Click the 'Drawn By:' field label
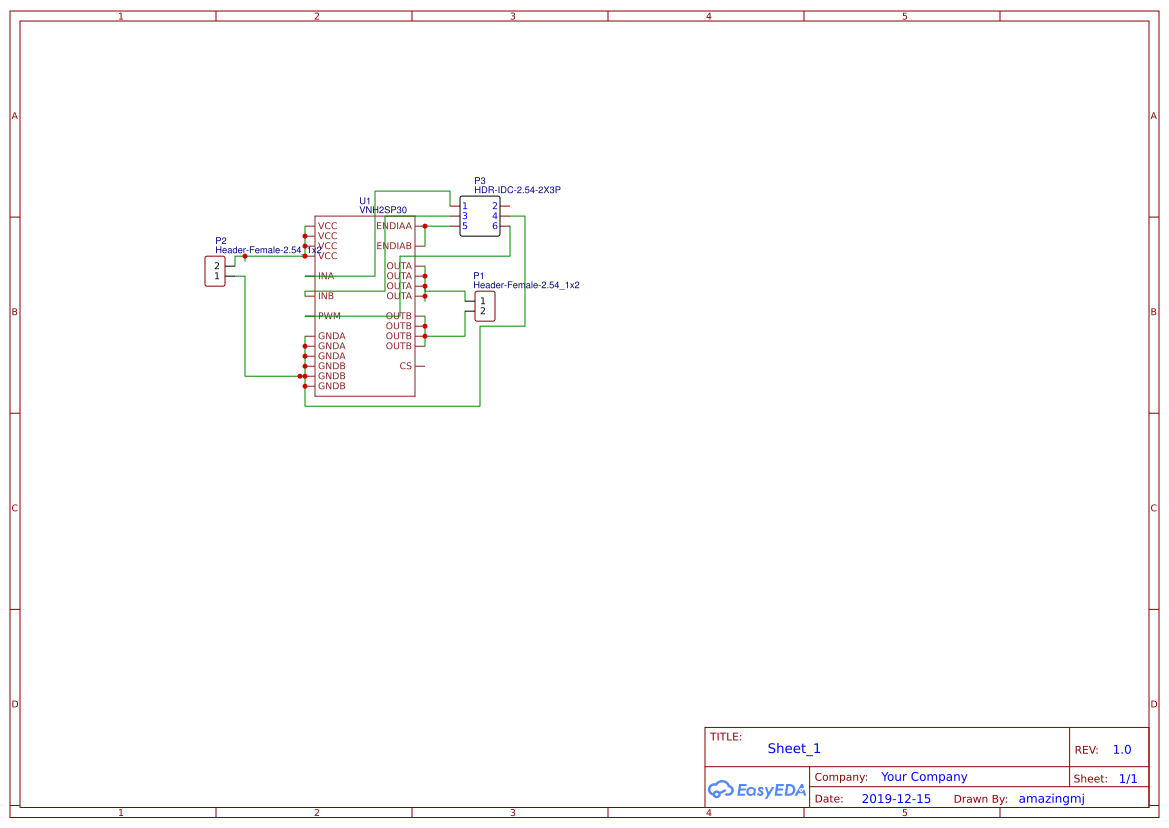This screenshot has height=828, width=1169. pyautogui.click(x=980, y=799)
